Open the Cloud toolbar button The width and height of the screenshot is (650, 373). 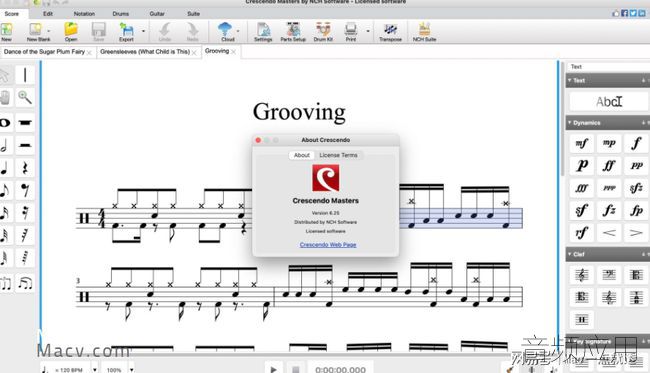pyautogui.click(x=228, y=32)
